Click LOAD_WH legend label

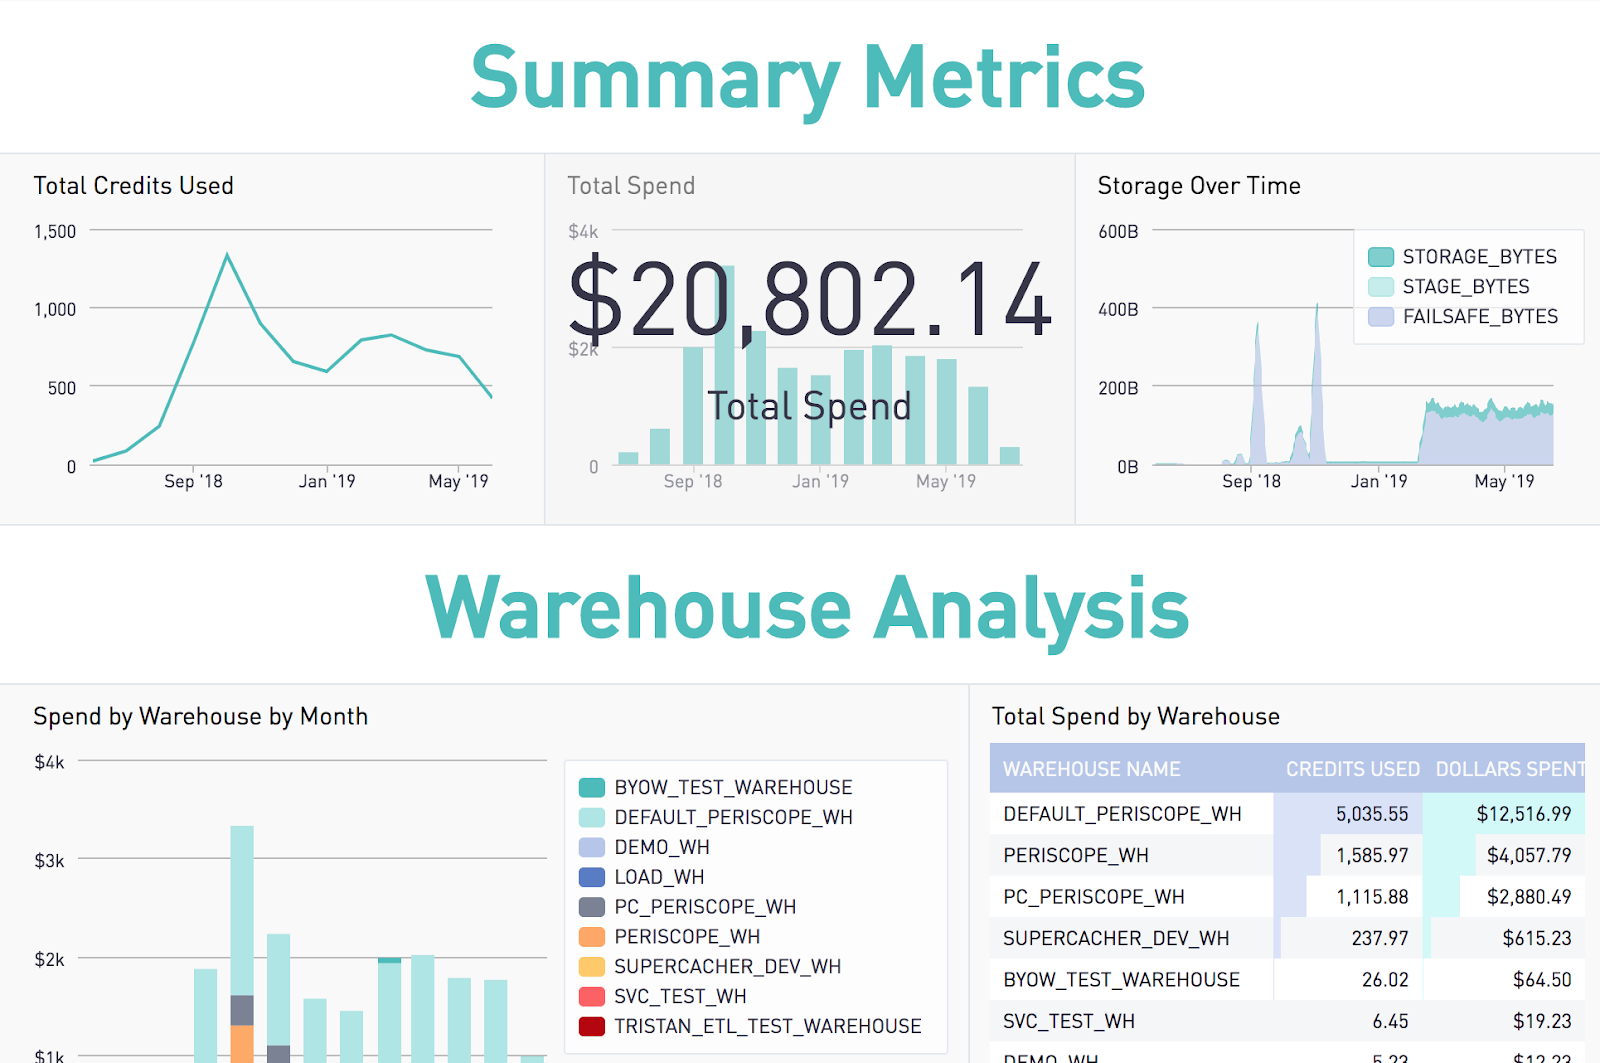[x=659, y=877]
